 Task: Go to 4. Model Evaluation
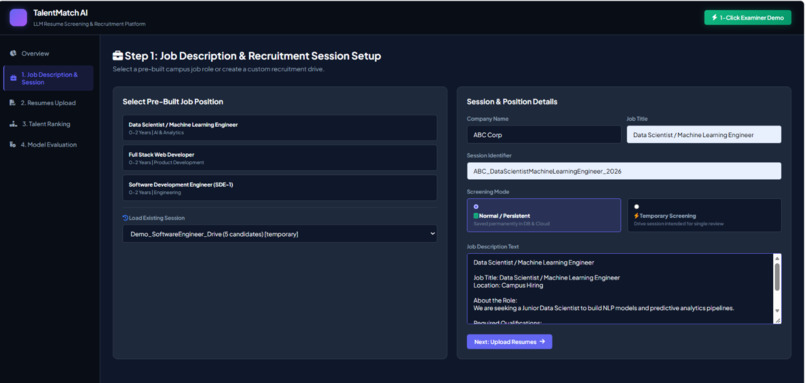(48, 145)
